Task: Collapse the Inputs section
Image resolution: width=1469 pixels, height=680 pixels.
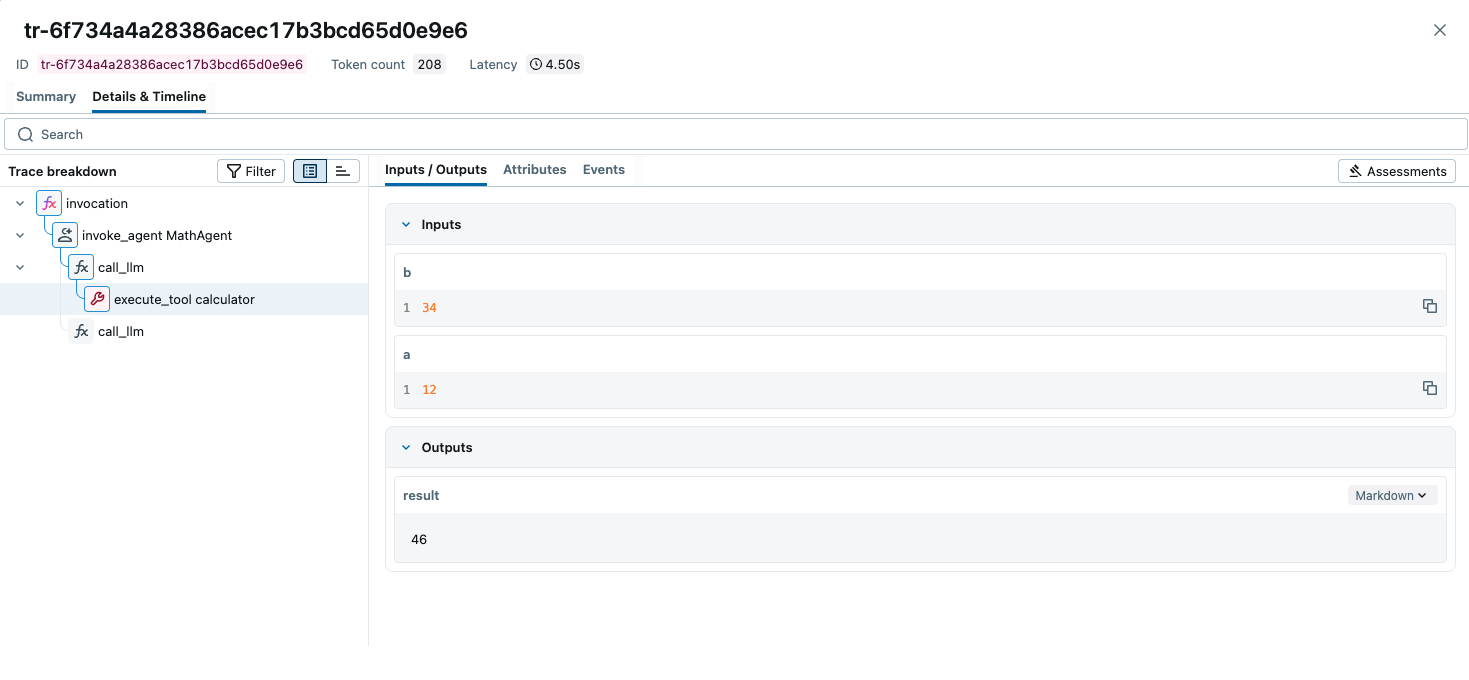Action: pyautogui.click(x=406, y=224)
